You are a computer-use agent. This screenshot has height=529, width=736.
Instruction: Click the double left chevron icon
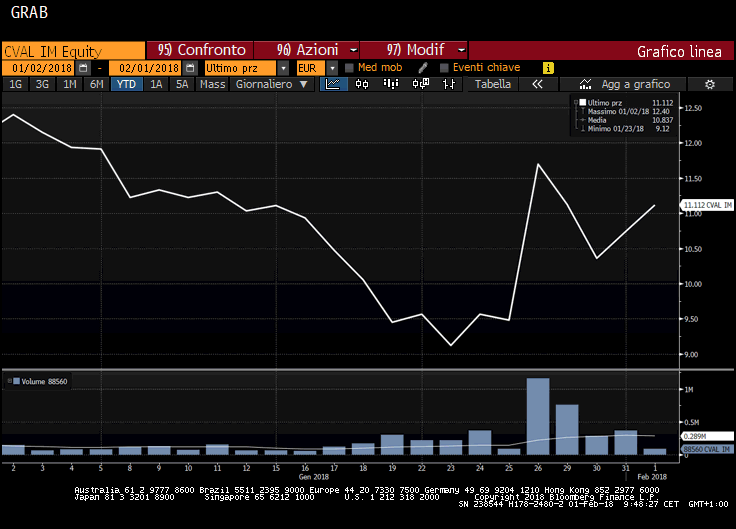[x=537, y=84]
